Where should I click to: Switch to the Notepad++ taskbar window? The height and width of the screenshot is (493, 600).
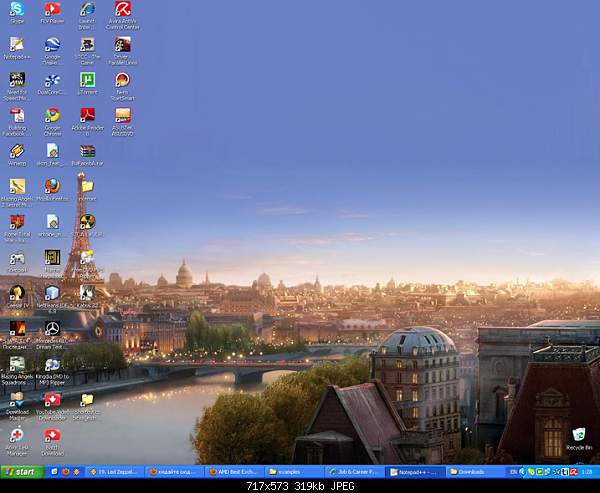(x=415, y=472)
